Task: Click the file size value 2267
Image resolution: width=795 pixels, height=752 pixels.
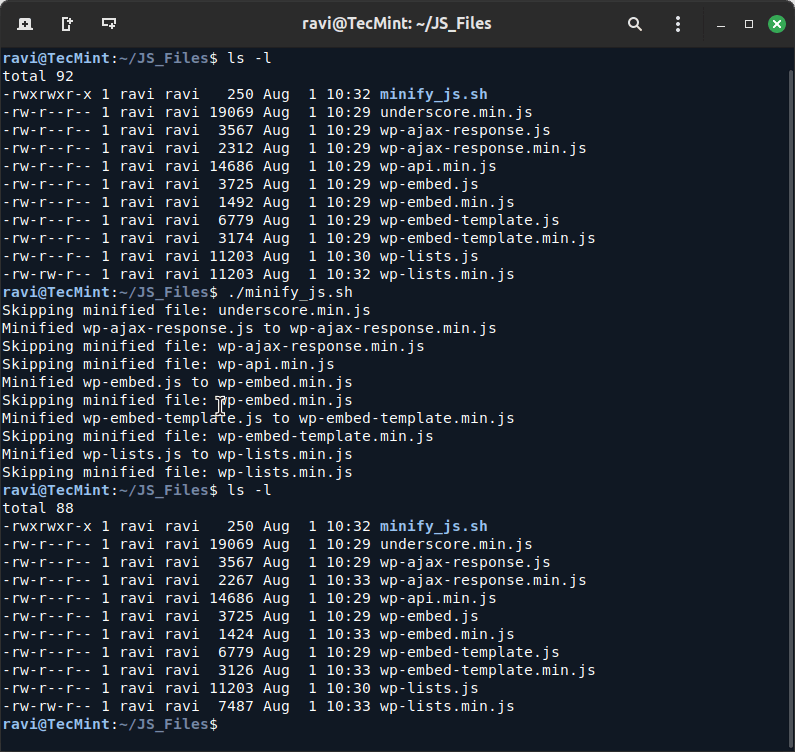Action: tap(235, 581)
